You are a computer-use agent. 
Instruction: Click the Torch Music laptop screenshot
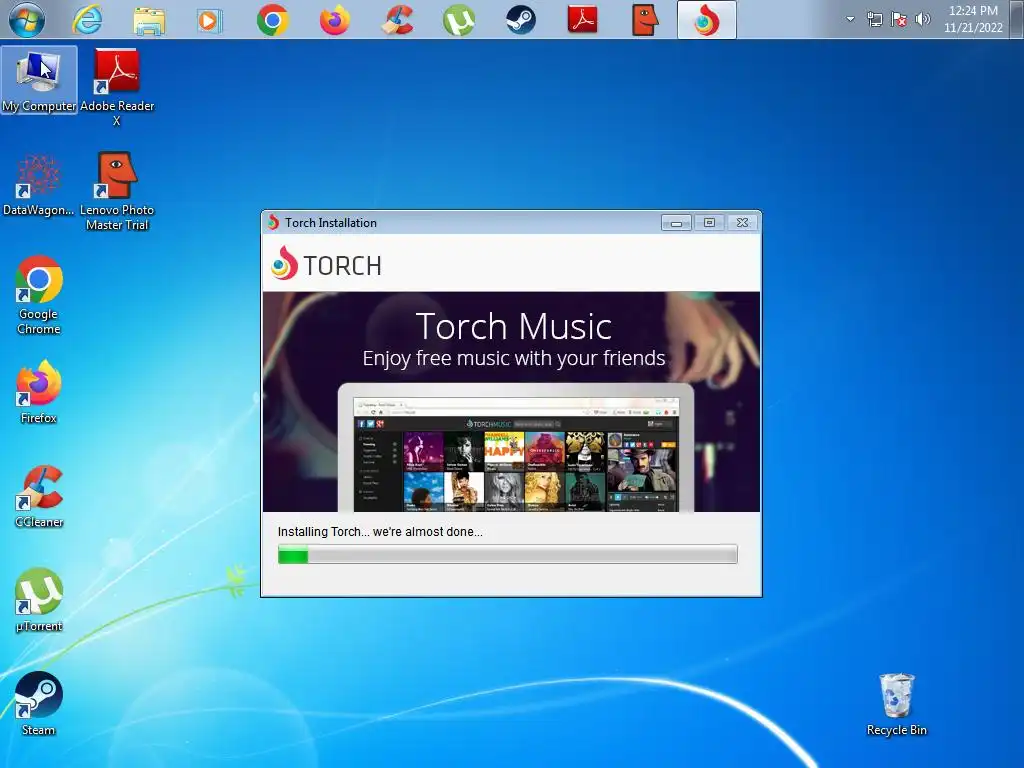516,448
